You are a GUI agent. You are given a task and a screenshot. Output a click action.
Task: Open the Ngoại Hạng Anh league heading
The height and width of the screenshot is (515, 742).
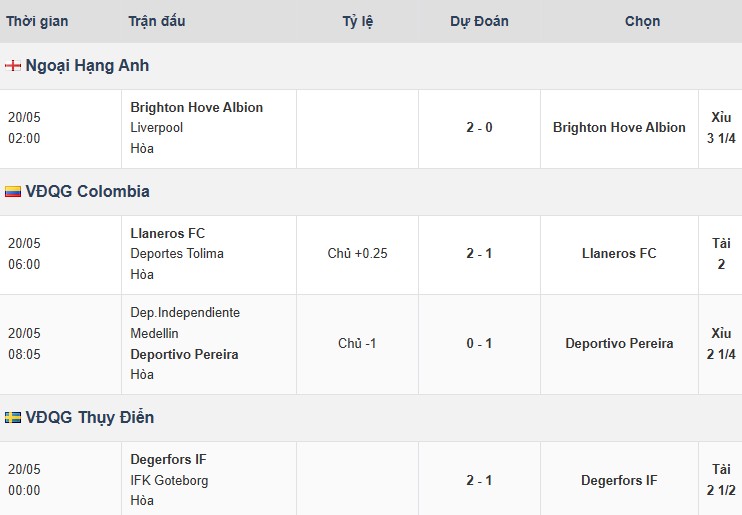[x=87, y=65]
